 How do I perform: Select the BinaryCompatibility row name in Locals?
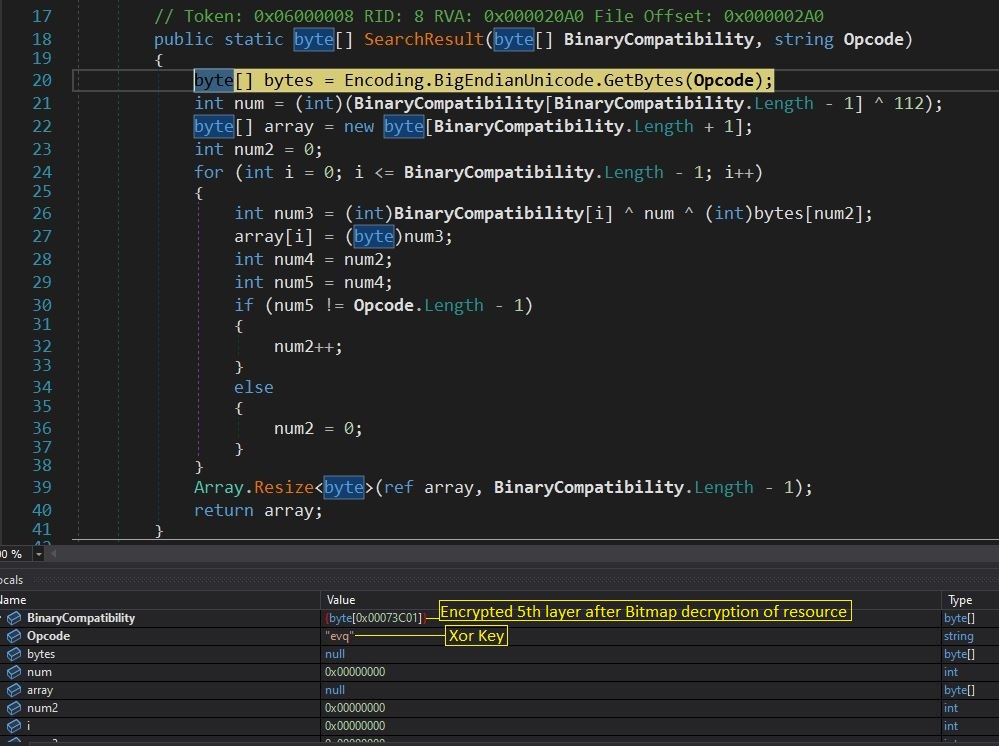[81, 618]
